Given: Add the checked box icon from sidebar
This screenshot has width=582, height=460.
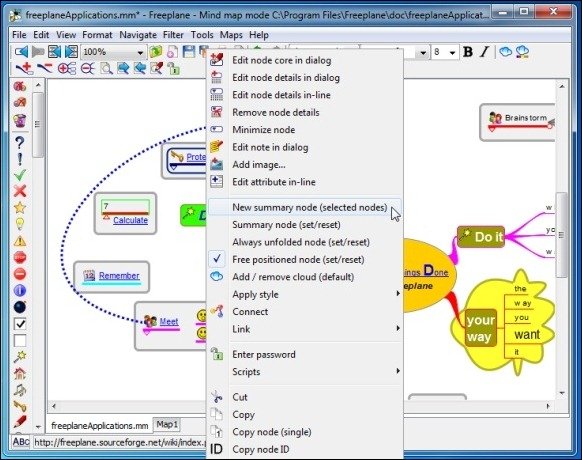Looking at the screenshot, I should click(20, 324).
